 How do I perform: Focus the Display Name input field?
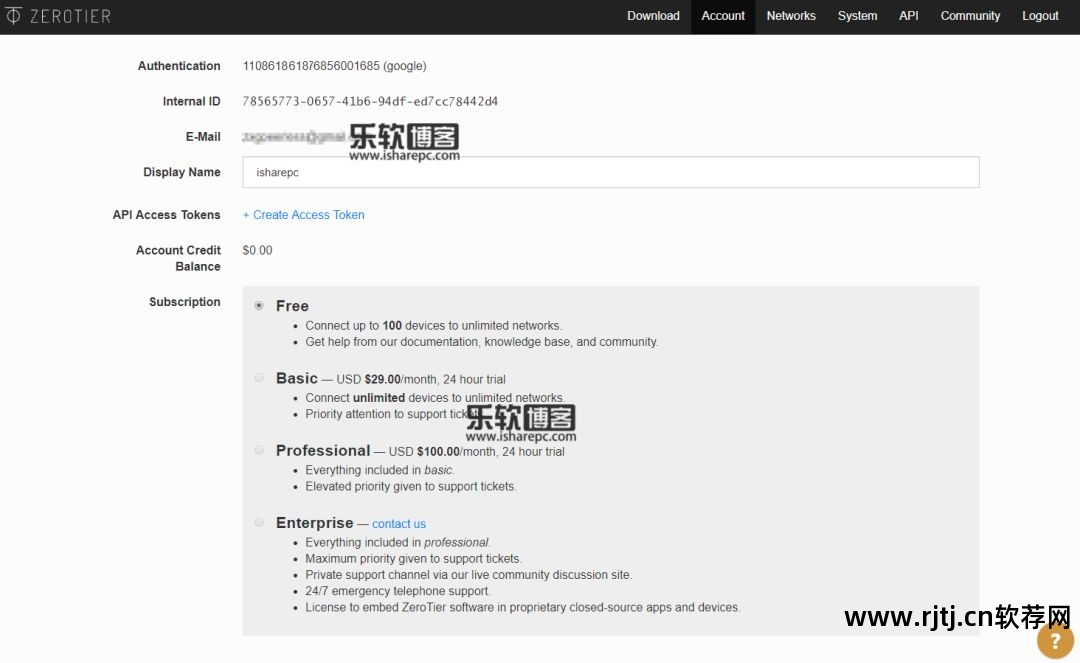point(611,172)
